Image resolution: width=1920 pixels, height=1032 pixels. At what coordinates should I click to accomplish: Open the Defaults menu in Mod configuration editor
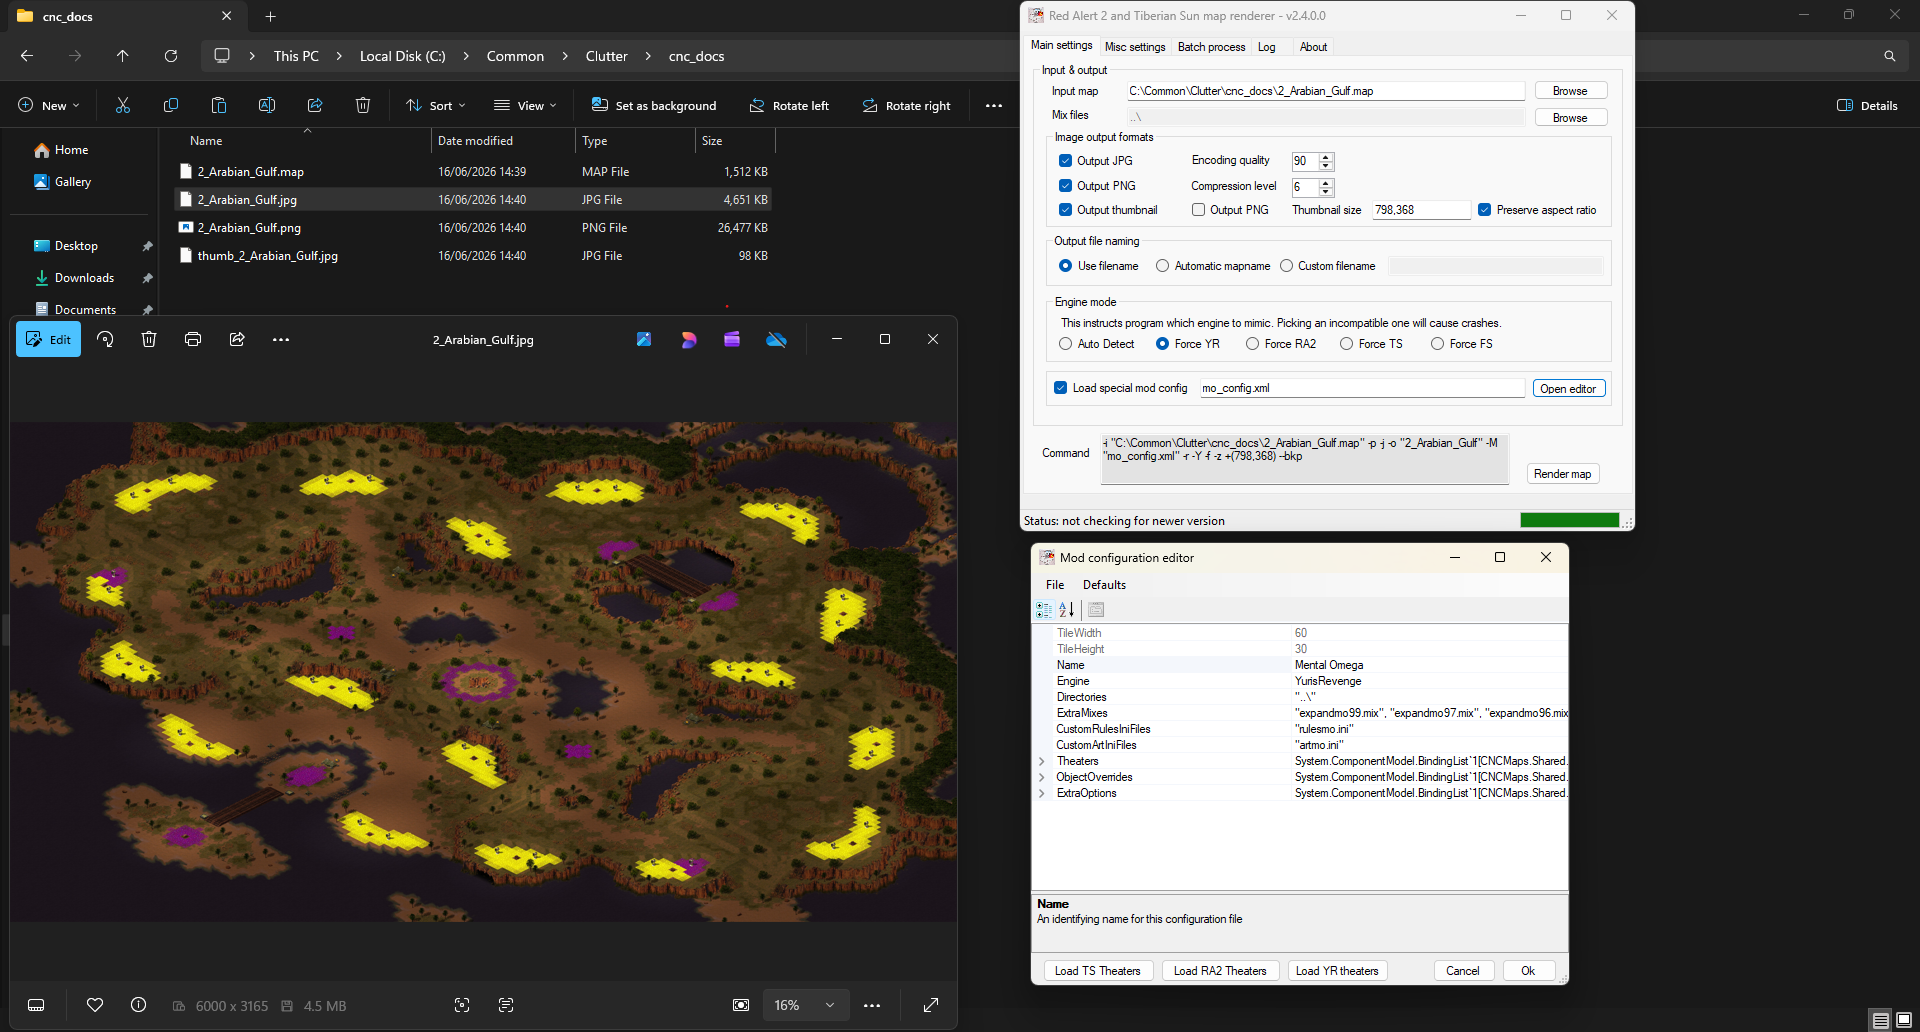tap(1104, 585)
